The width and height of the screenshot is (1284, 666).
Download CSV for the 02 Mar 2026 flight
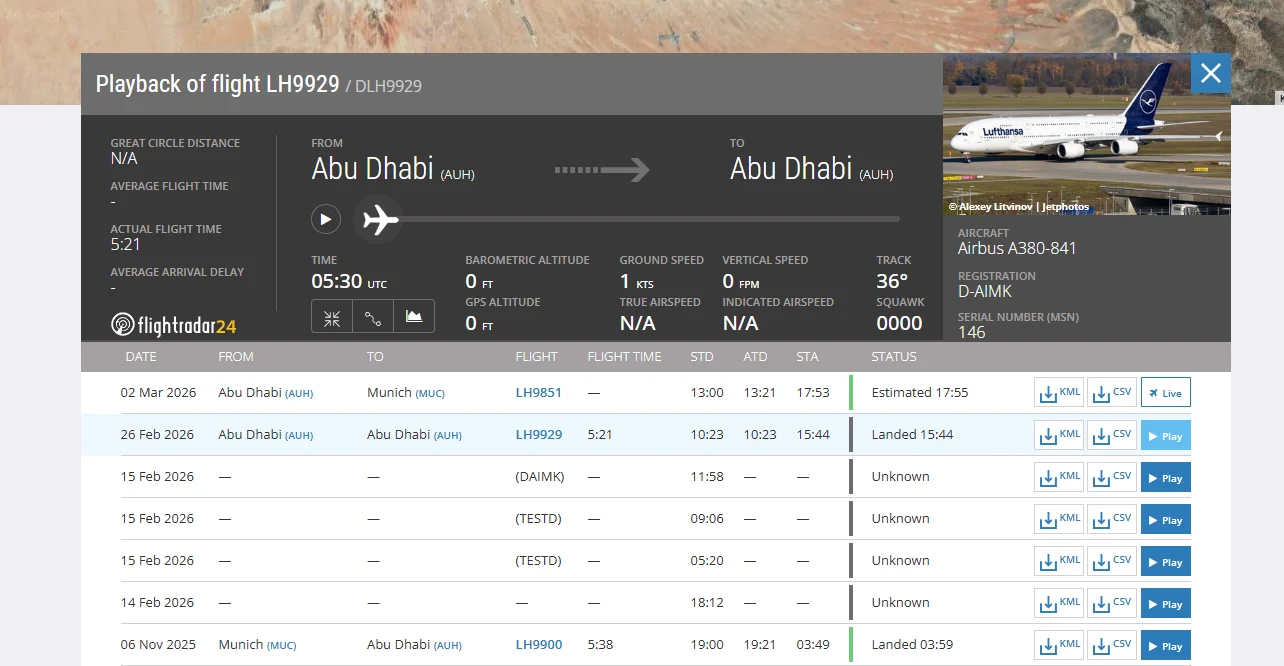pyautogui.click(x=1112, y=393)
